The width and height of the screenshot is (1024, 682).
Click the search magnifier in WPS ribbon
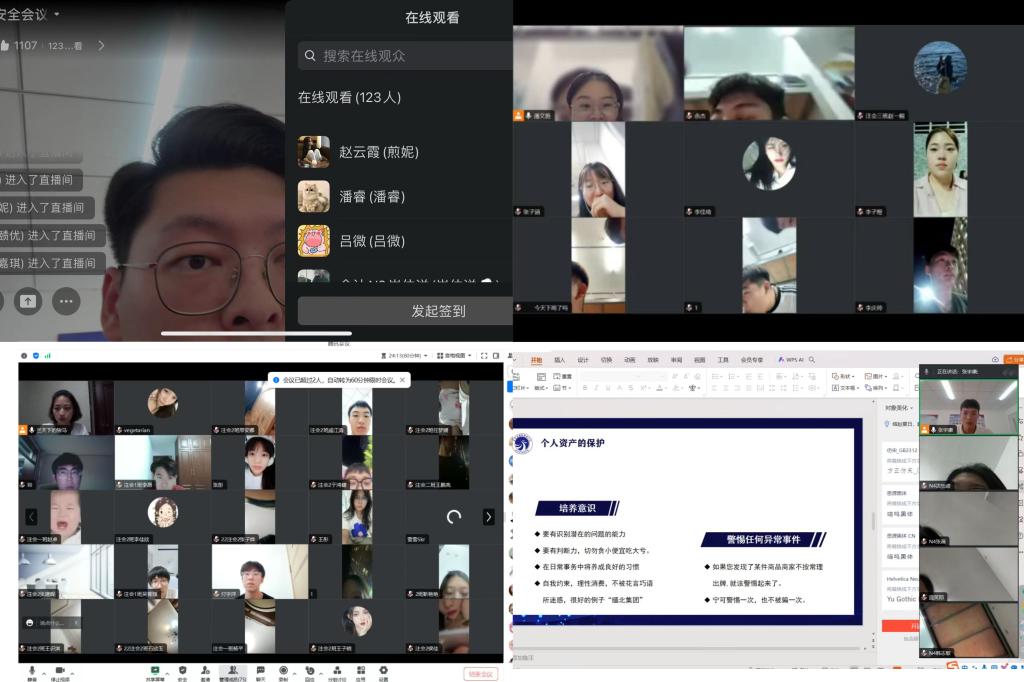(812, 360)
